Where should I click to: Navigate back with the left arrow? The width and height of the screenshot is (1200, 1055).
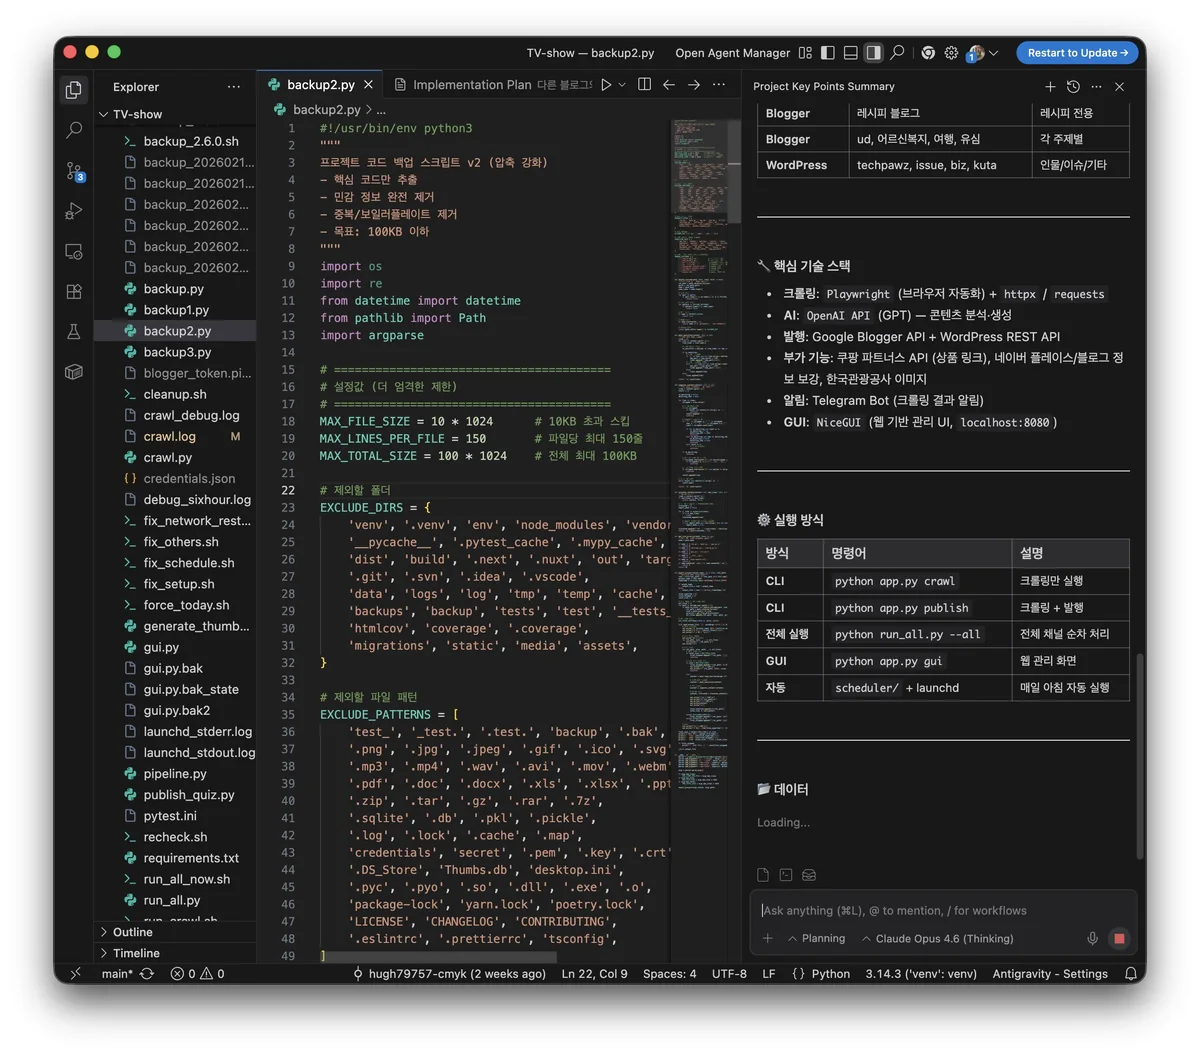(669, 85)
